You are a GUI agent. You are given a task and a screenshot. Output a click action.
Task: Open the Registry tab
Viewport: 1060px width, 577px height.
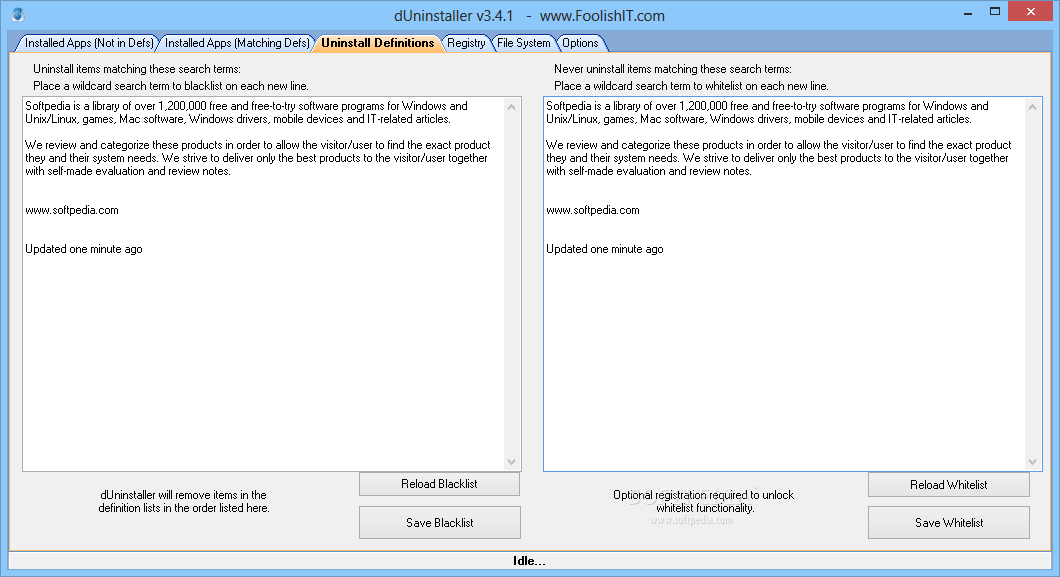click(466, 43)
